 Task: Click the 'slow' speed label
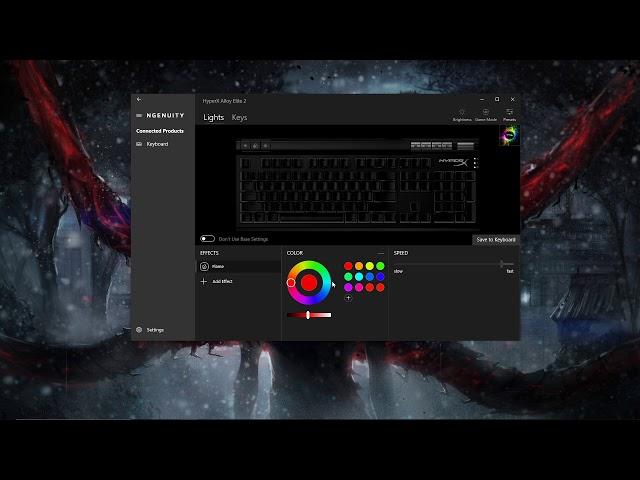pos(398,271)
